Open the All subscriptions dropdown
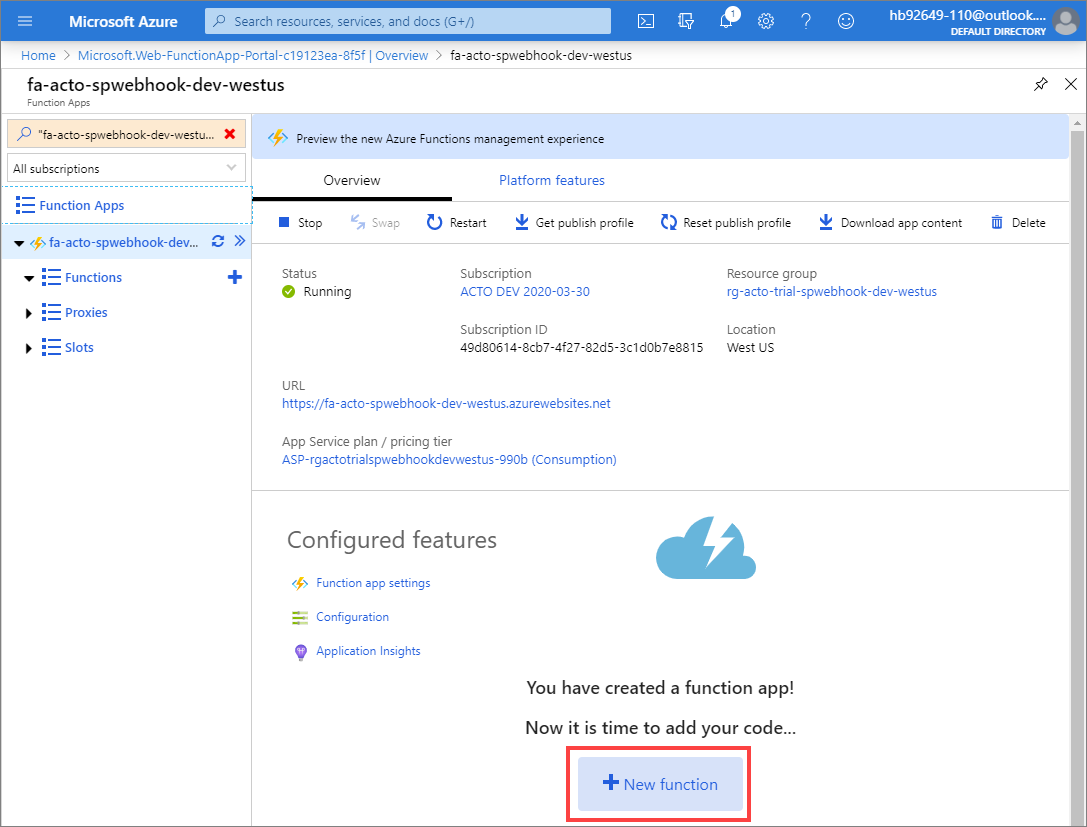This screenshot has width=1087, height=827. pyautogui.click(x=126, y=168)
